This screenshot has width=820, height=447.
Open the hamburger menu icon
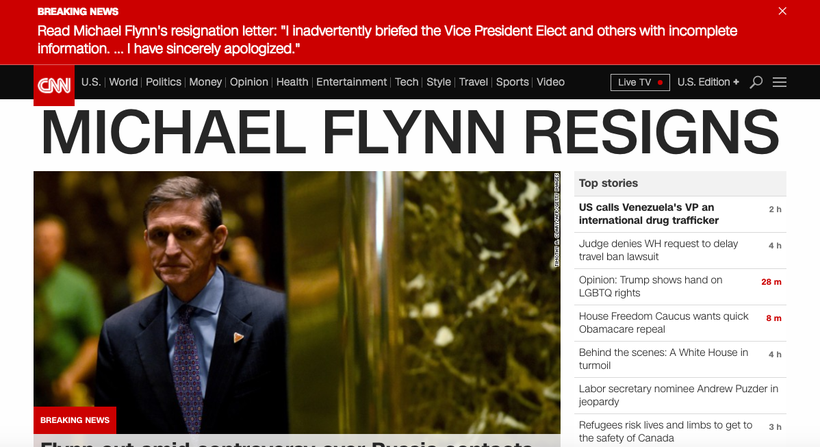pos(779,82)
